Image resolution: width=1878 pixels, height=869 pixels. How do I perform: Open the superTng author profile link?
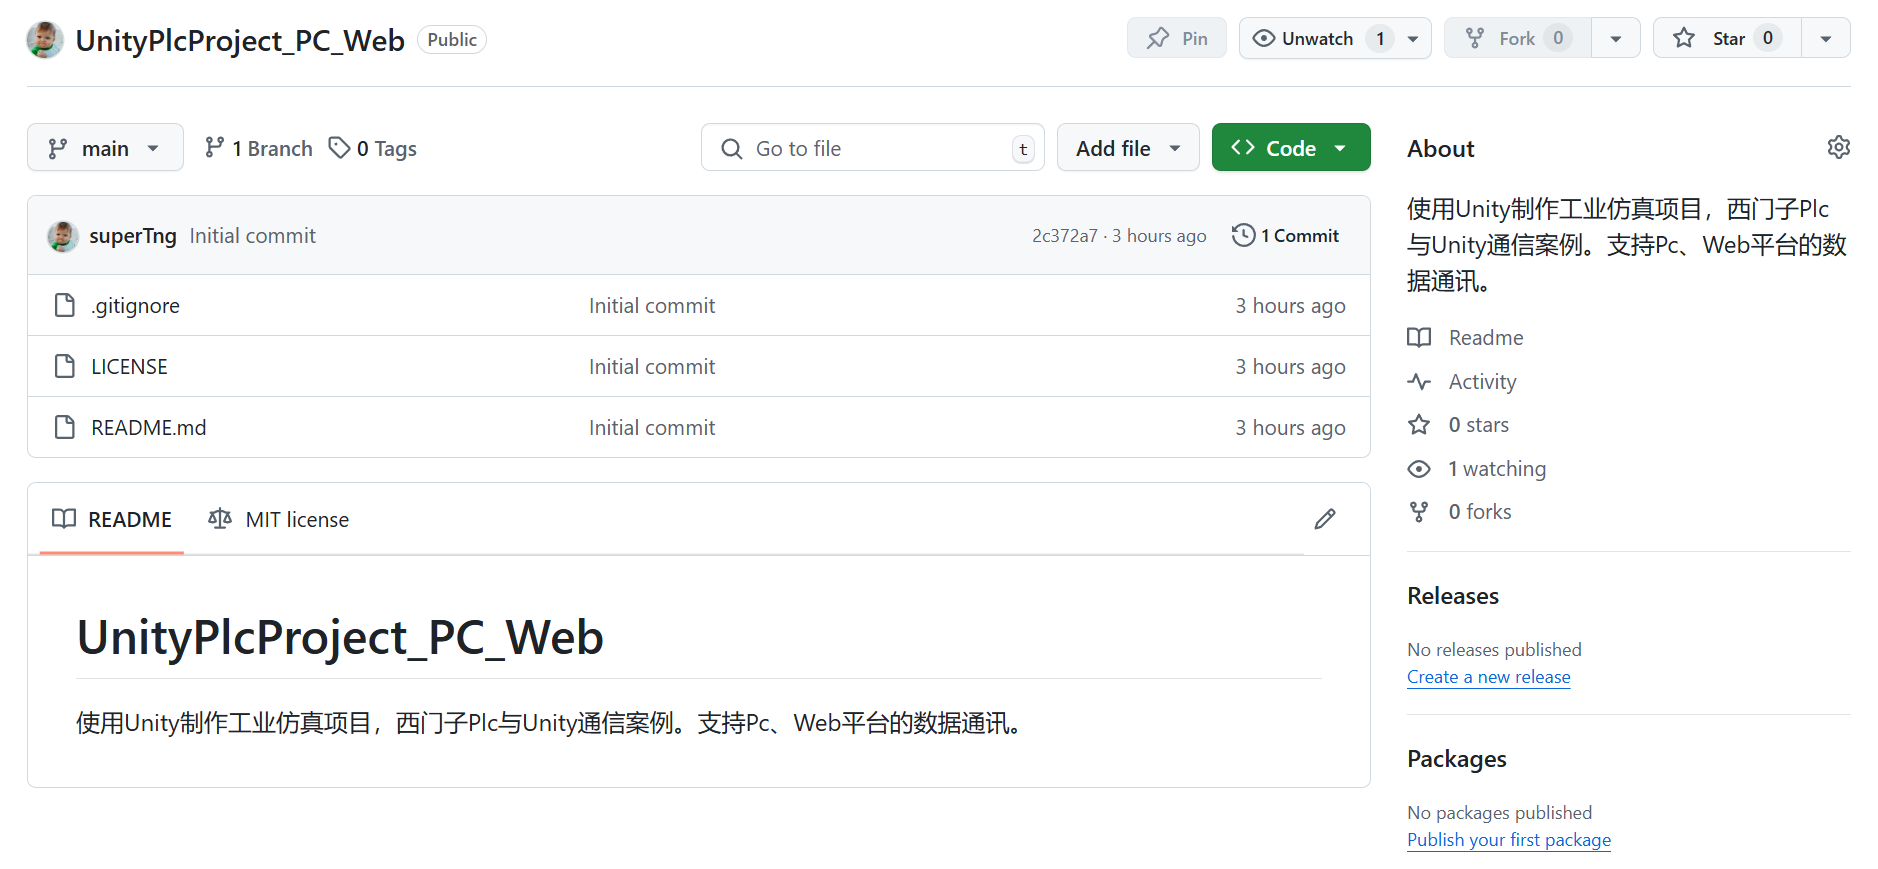[x=133, y=236]
